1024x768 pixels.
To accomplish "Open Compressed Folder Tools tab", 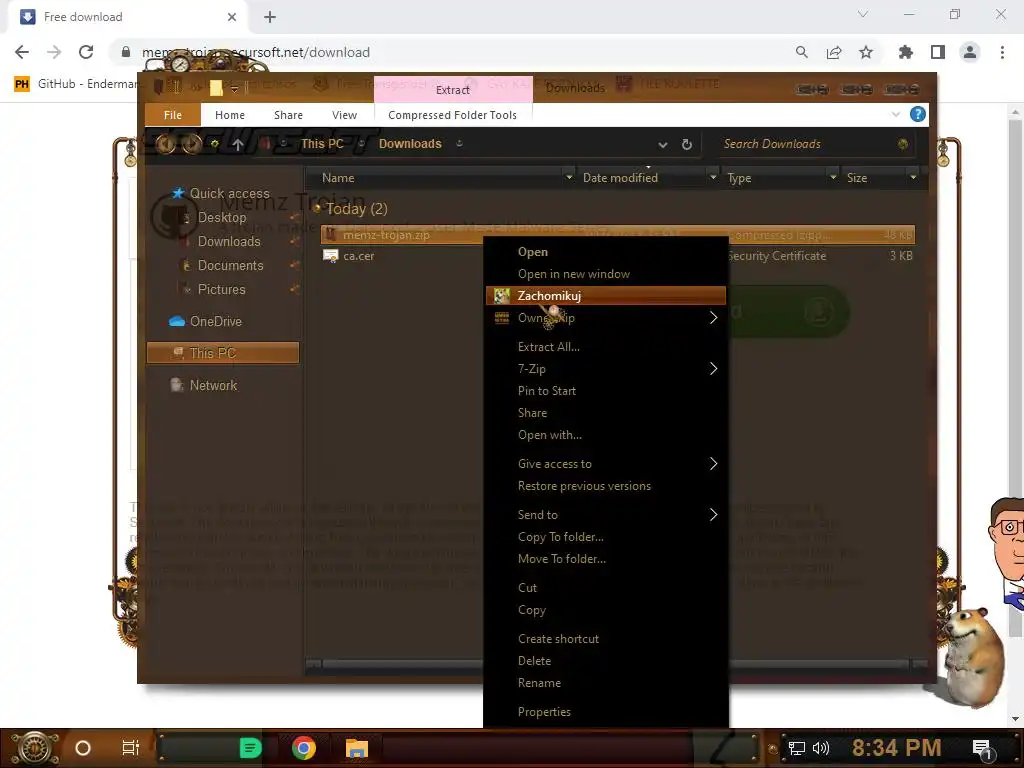I will click(453, 115).
